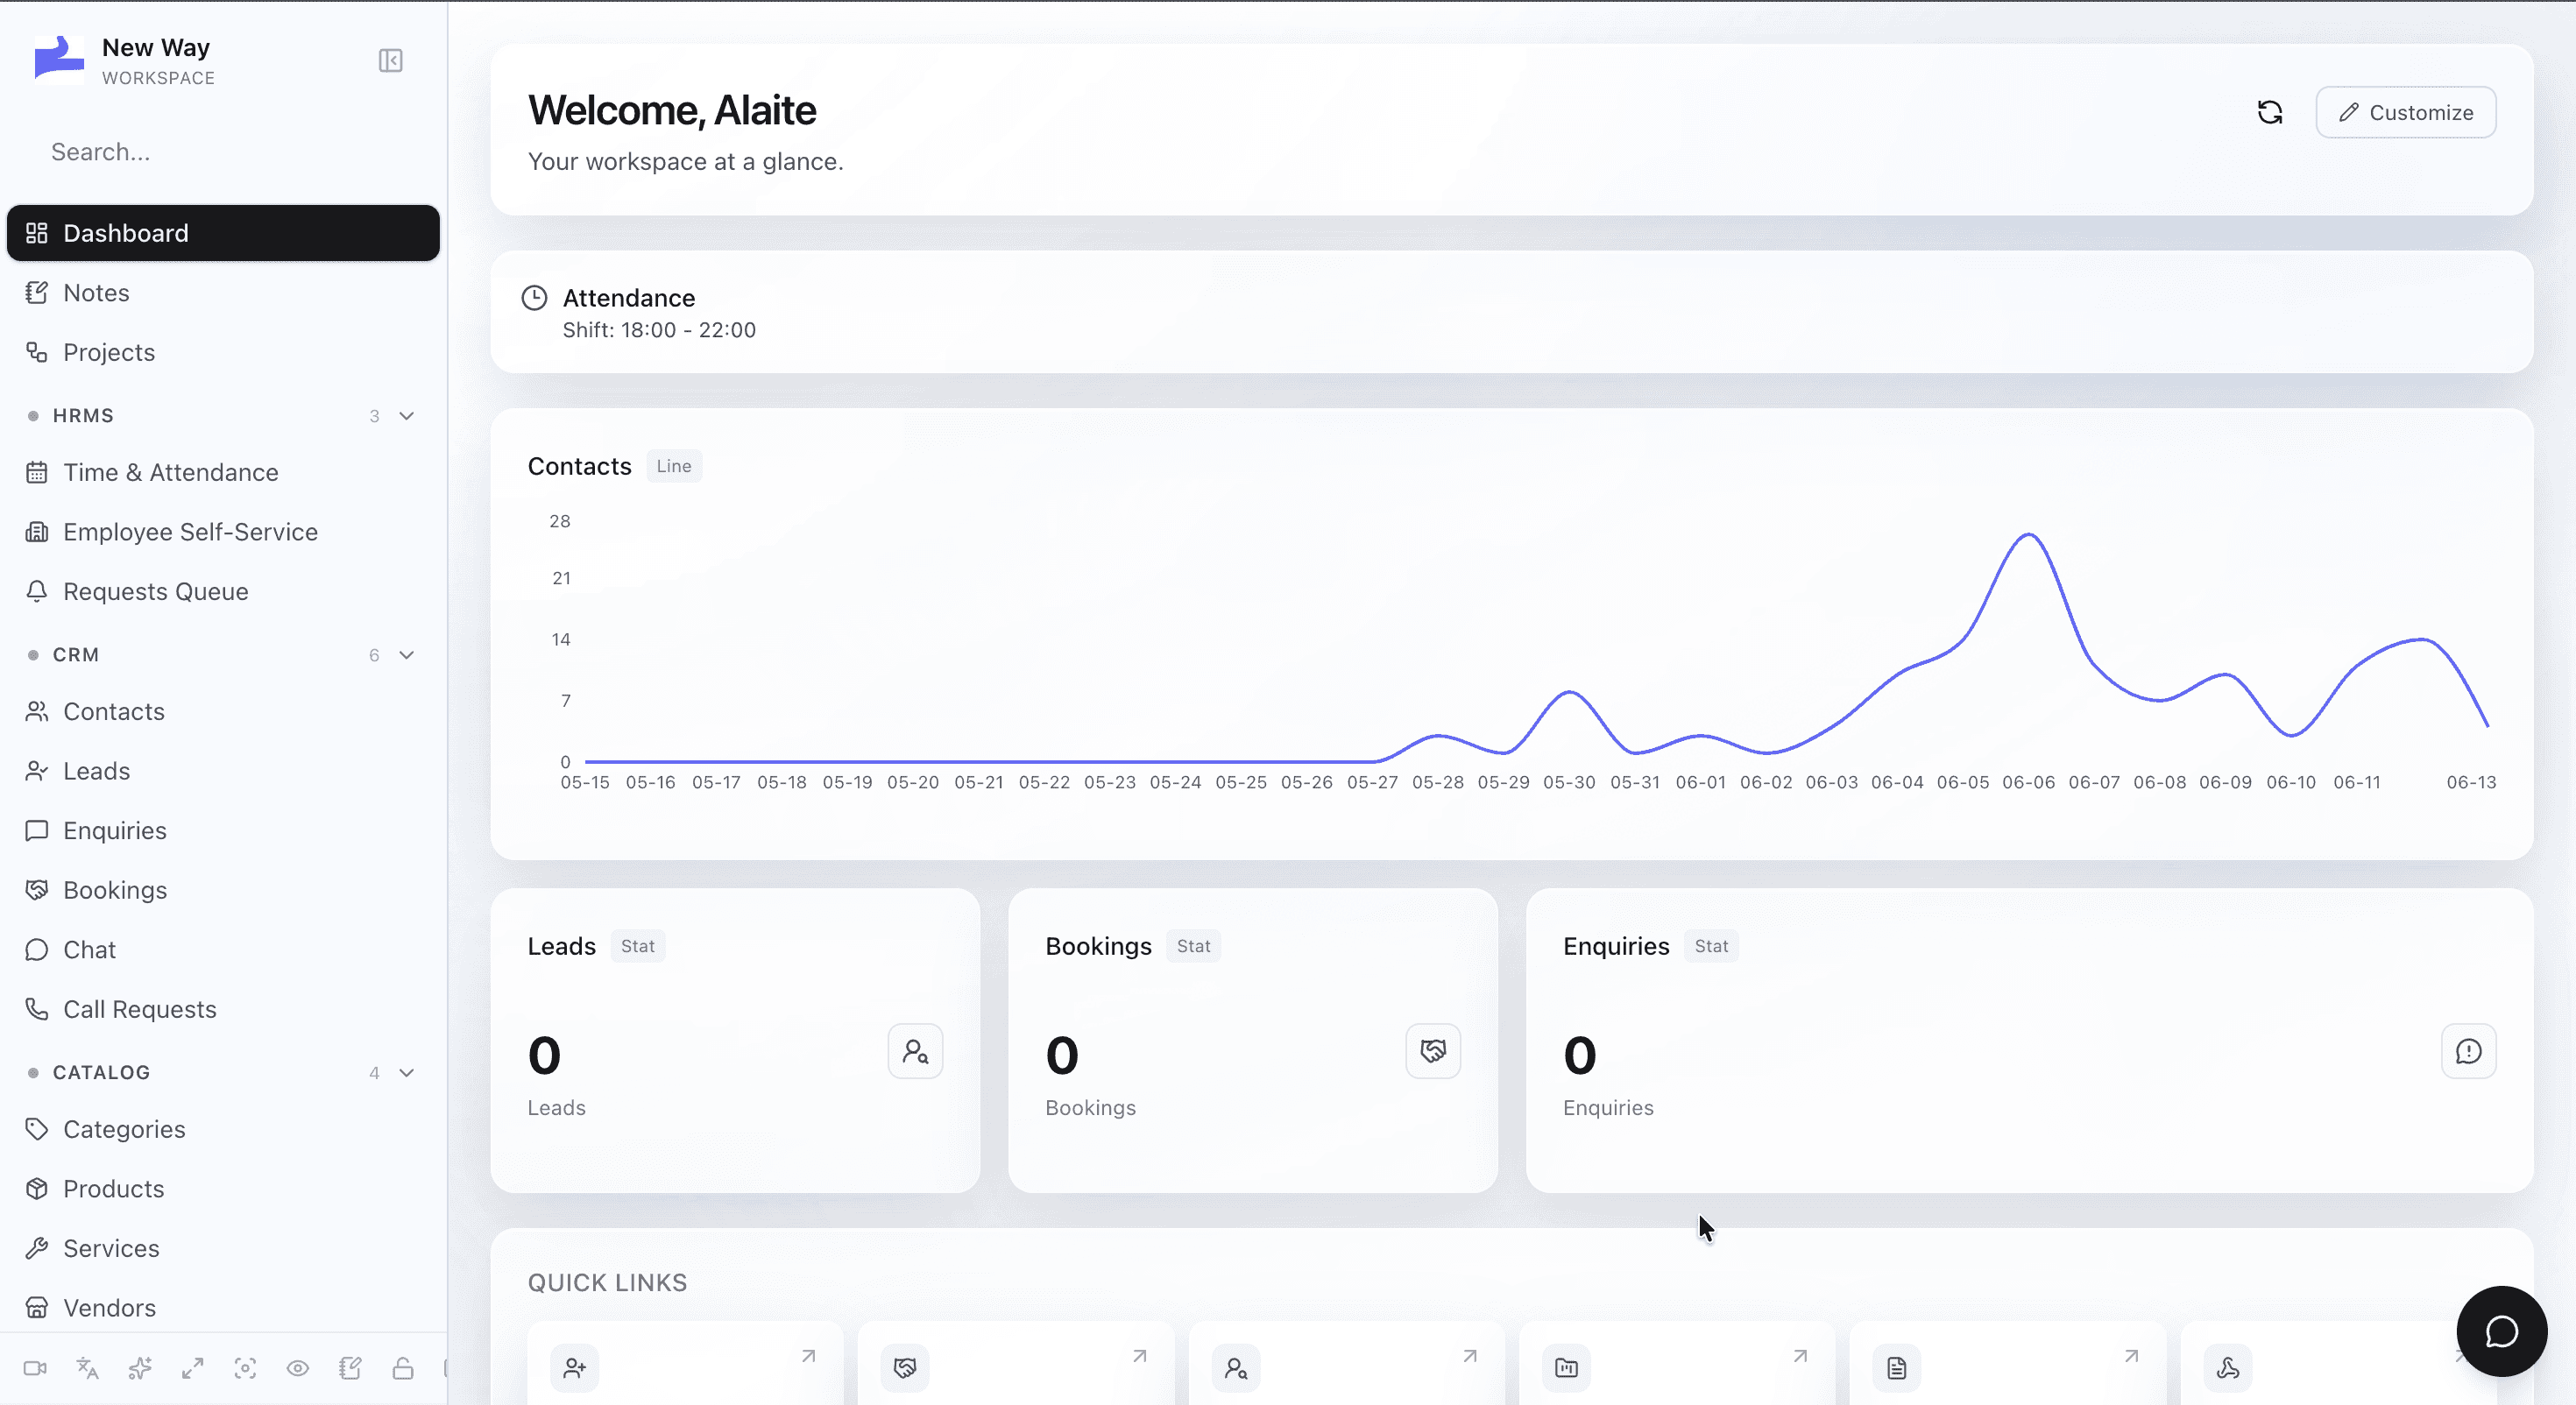
Task: Click the translate language icon in bottom toolbar
Action: pyautogui.click(x=88, y=1368)
